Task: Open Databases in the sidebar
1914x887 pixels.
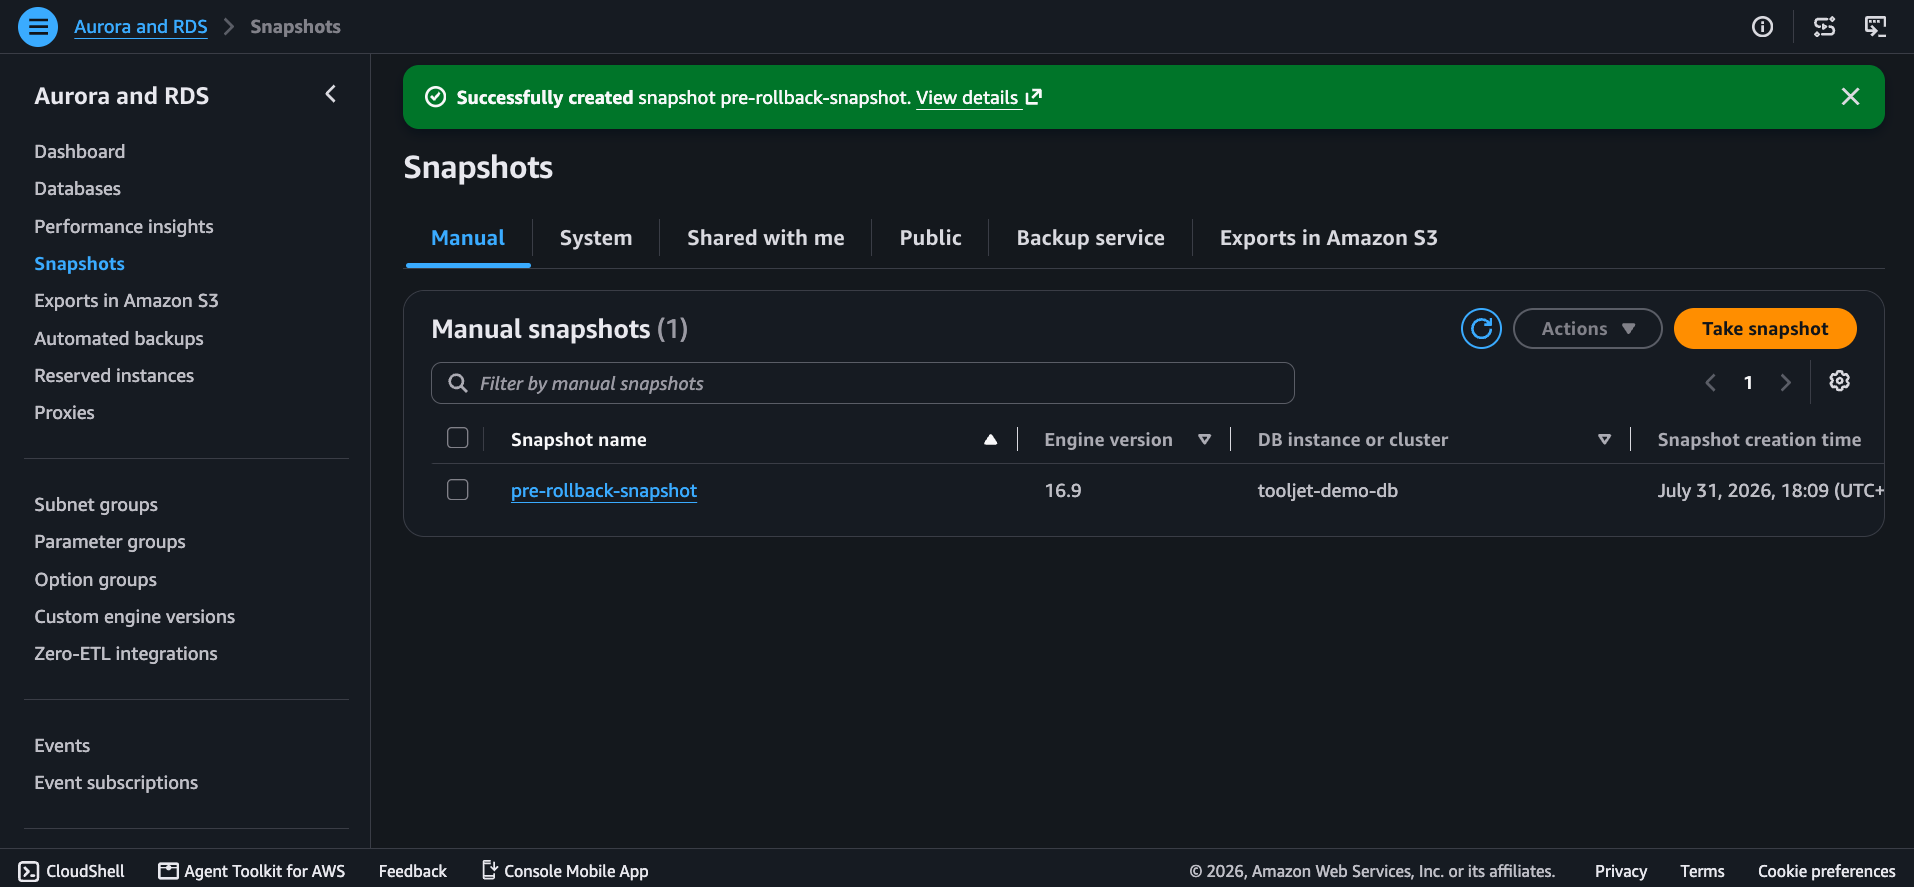Action: [x=77, y=188]
